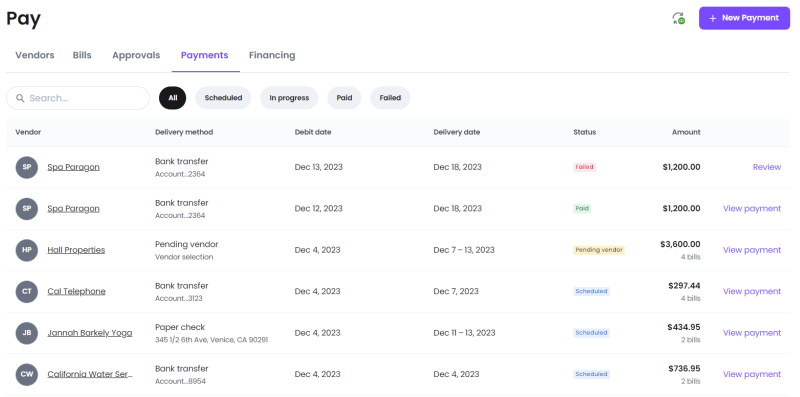This screenshot has width=800, height=397.
Task: Open the Spa Paragon vendor link in the failed row
Action: pyautogui.click(x=73, y=167)
